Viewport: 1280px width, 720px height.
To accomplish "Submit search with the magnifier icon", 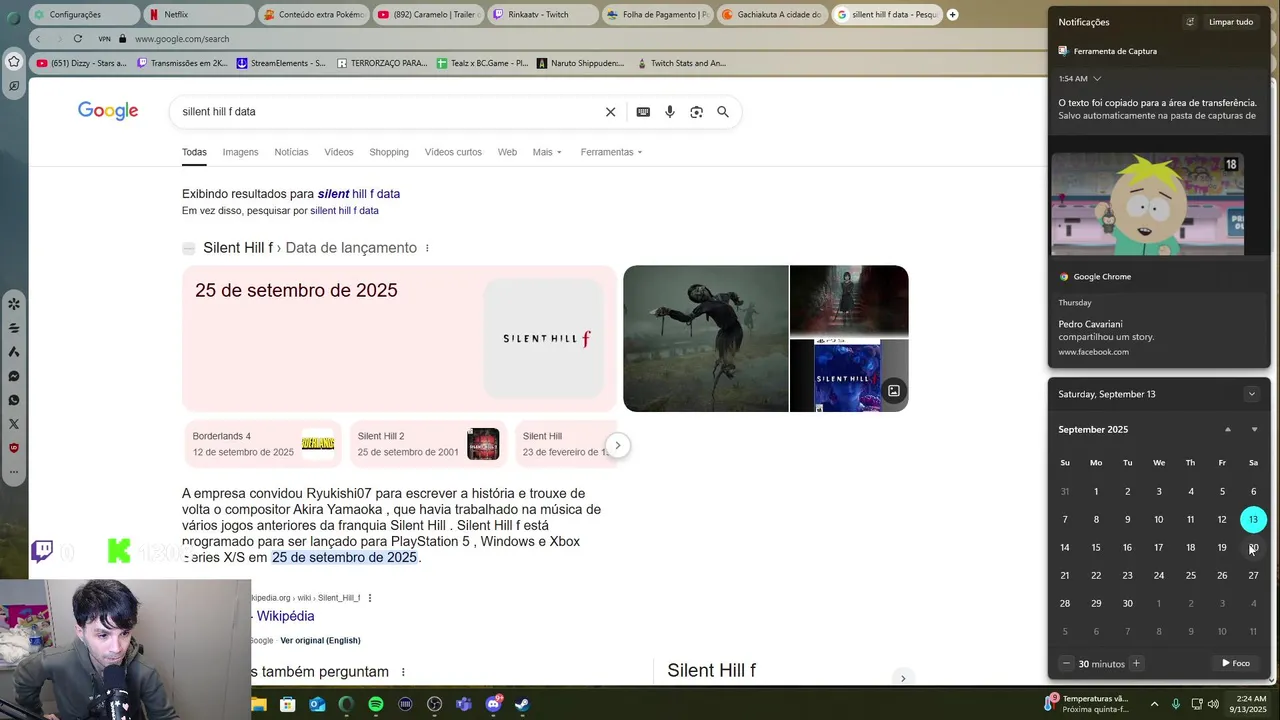I will (723, 112).
